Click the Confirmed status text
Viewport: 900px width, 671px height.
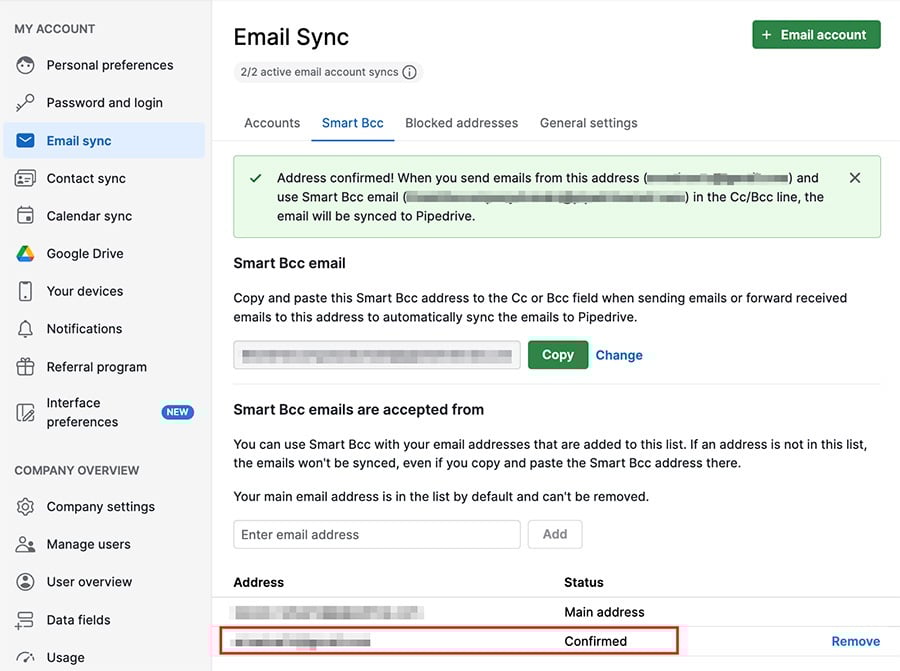[x=595, y=641]
